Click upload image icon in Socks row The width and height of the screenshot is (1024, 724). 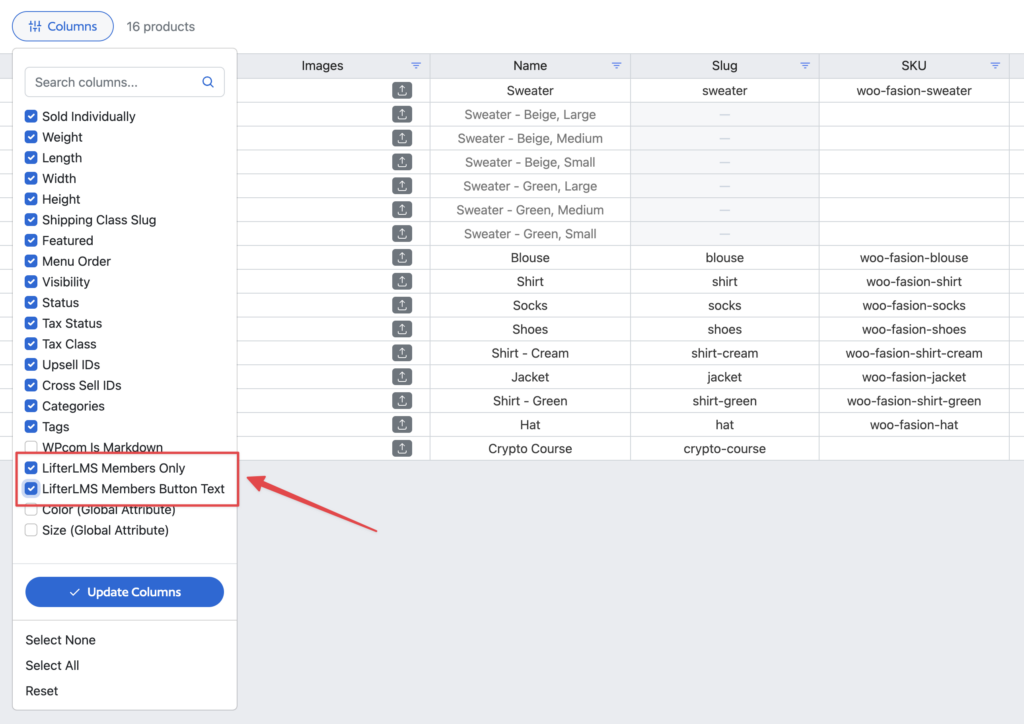pyautogui.click(x=402, y=305)
